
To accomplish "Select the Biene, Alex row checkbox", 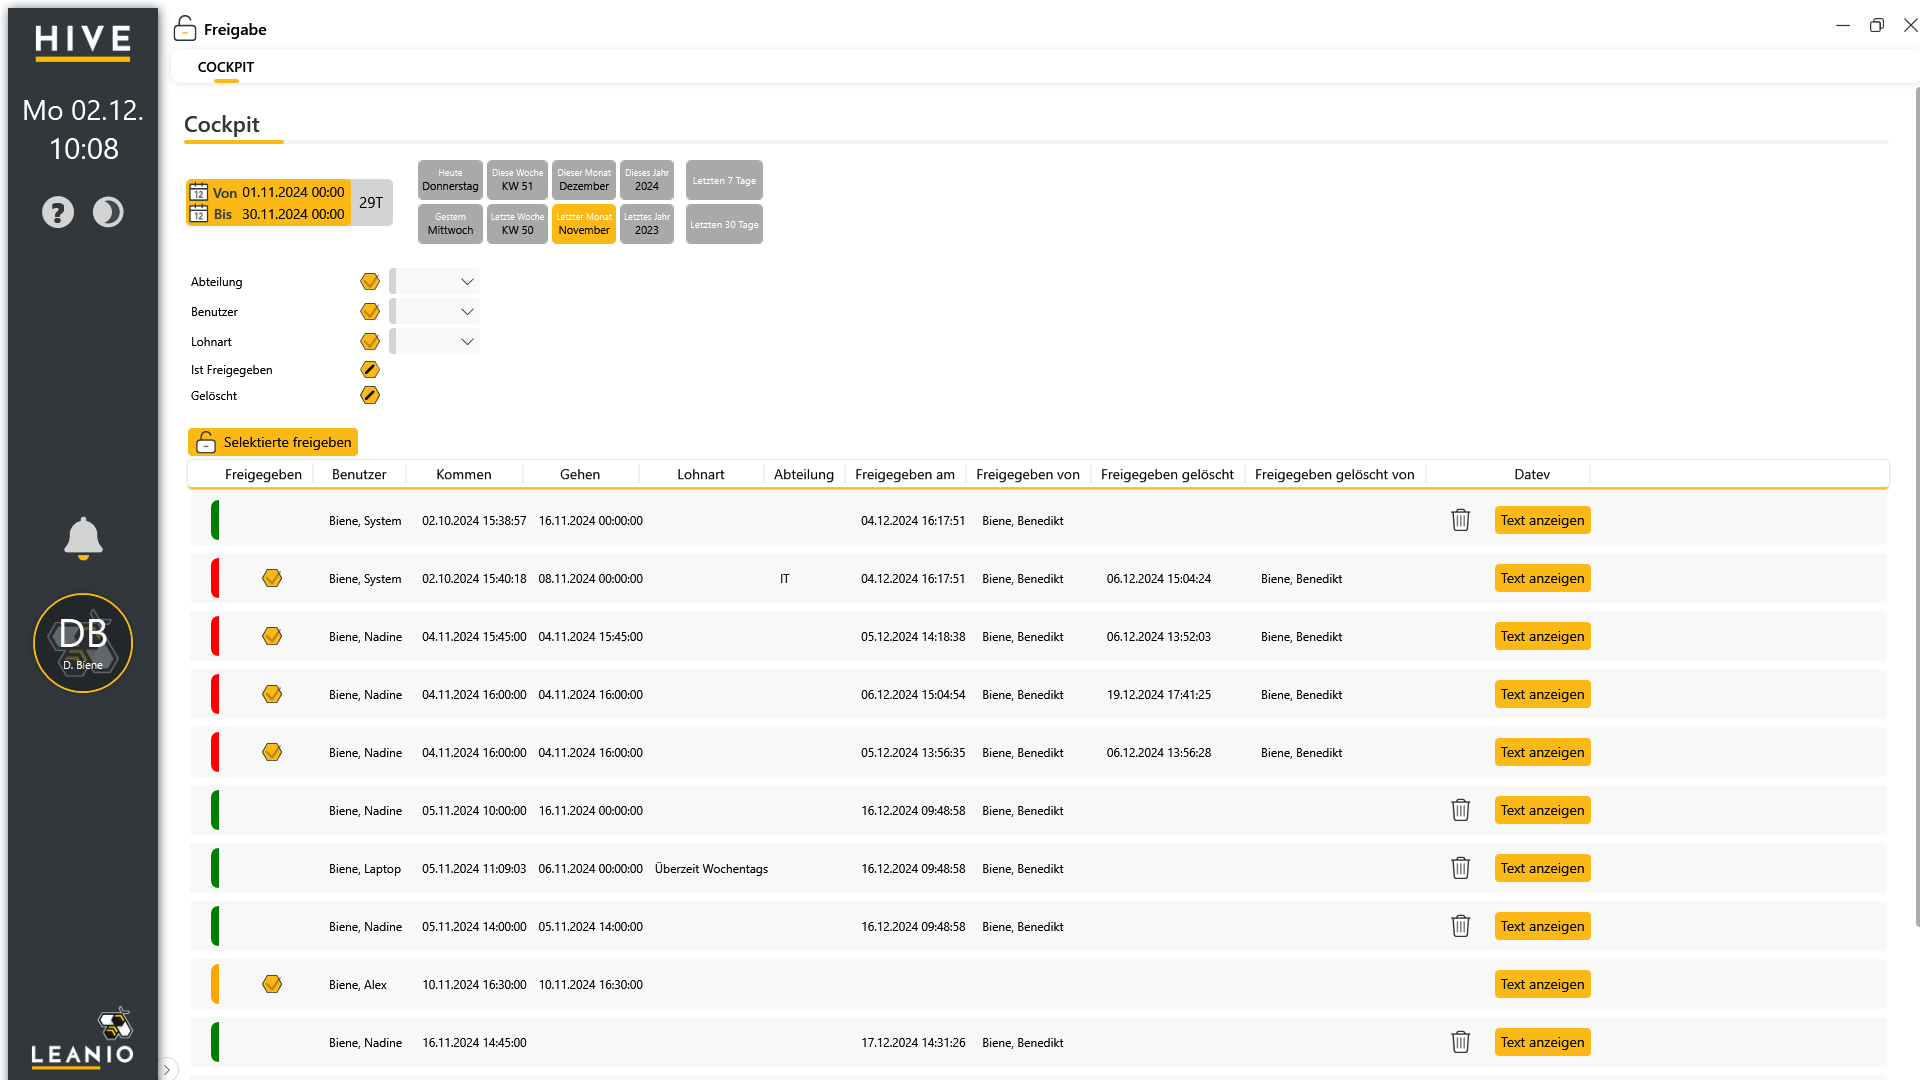I will [x=272, y=984].
